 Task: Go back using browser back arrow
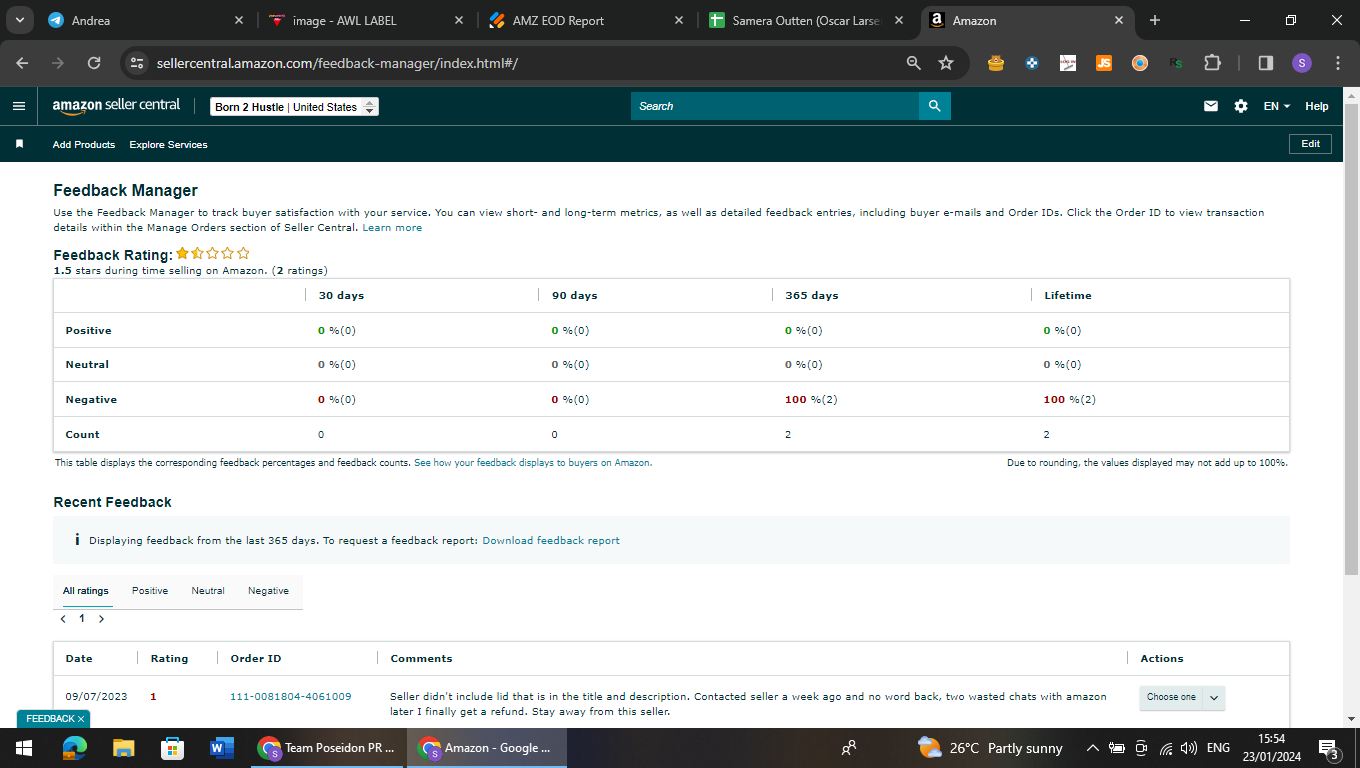[23, 63]
